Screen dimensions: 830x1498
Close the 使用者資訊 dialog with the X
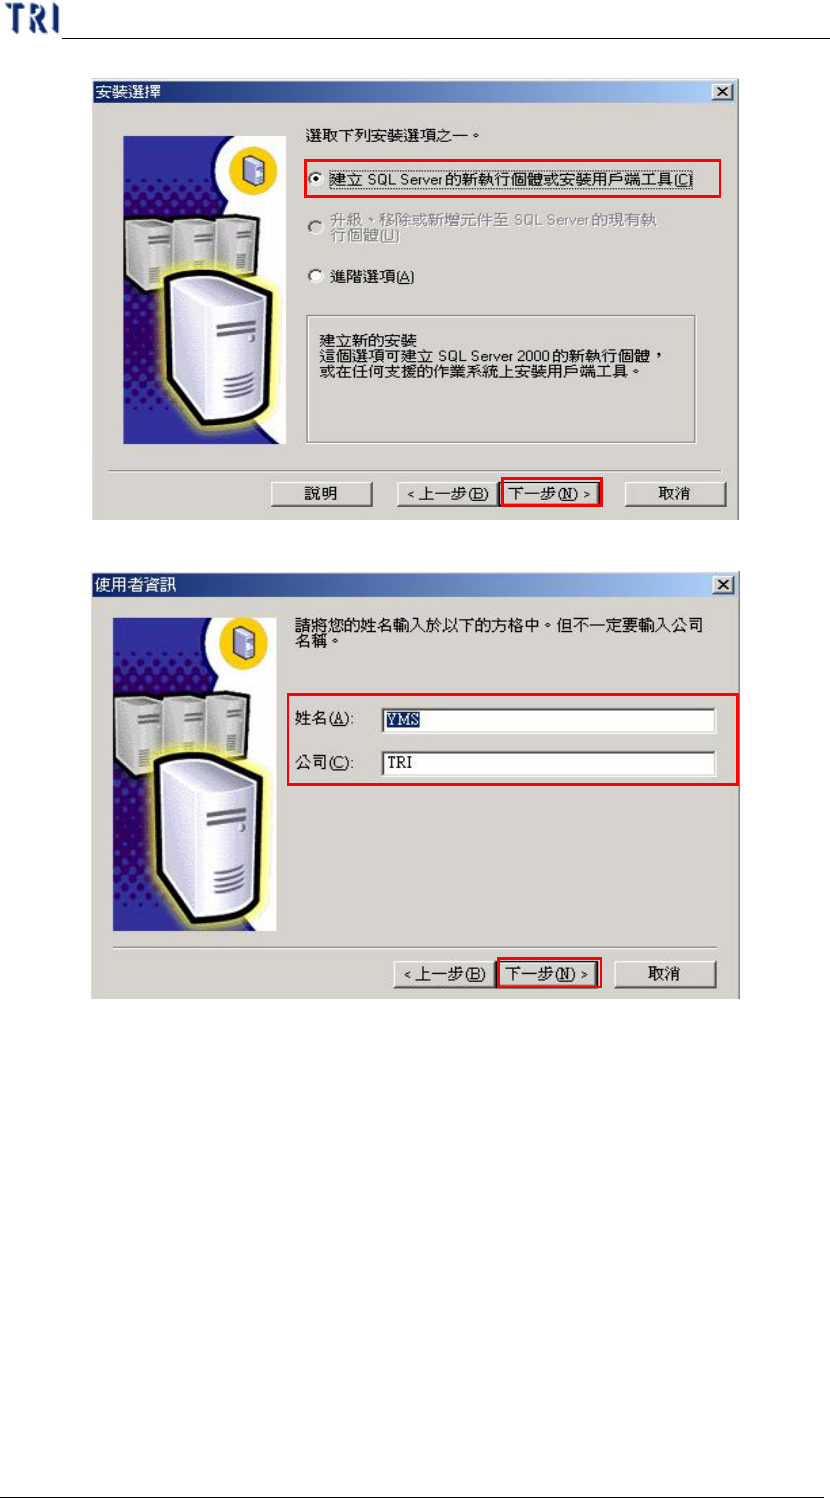click(723, 584)
